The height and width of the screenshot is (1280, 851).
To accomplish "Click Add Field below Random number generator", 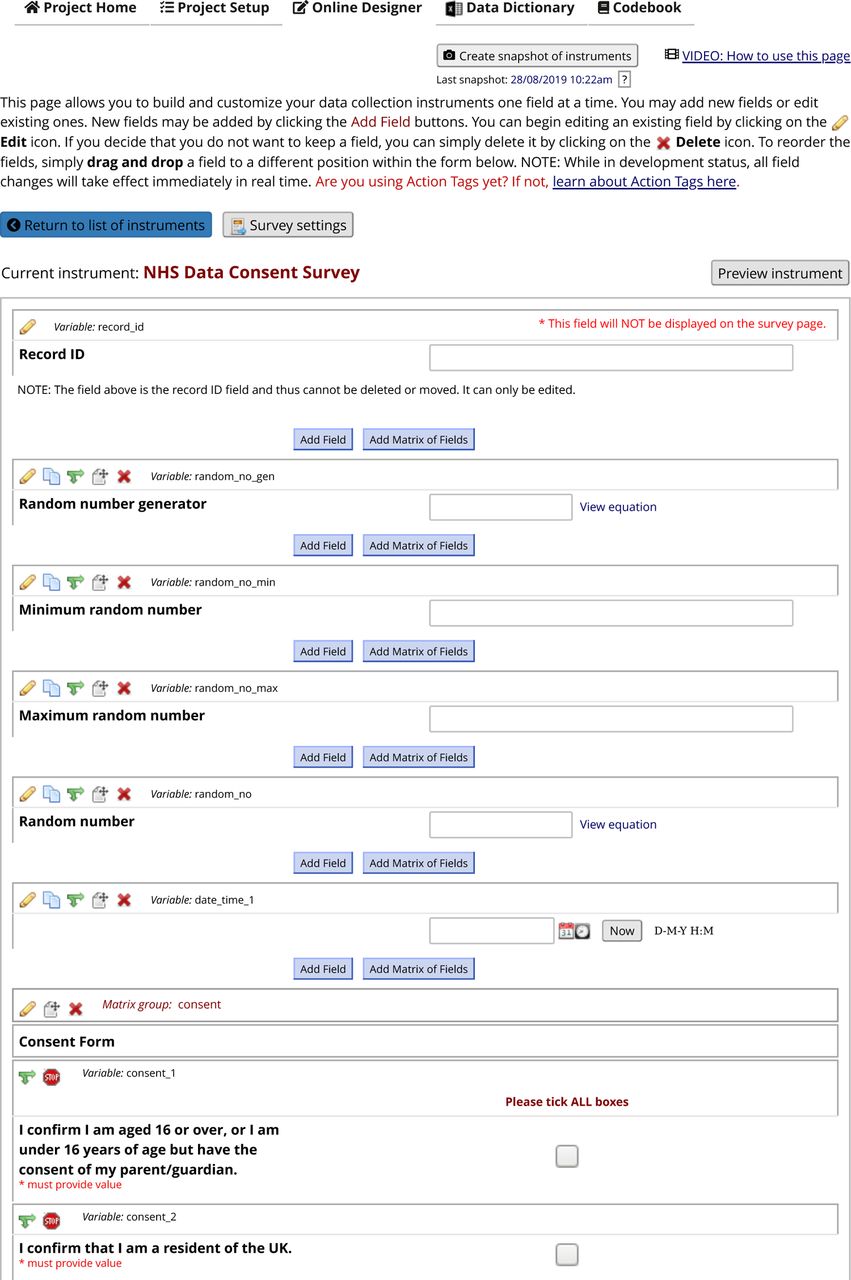I will pyautogui.click(x=323, y=545).
